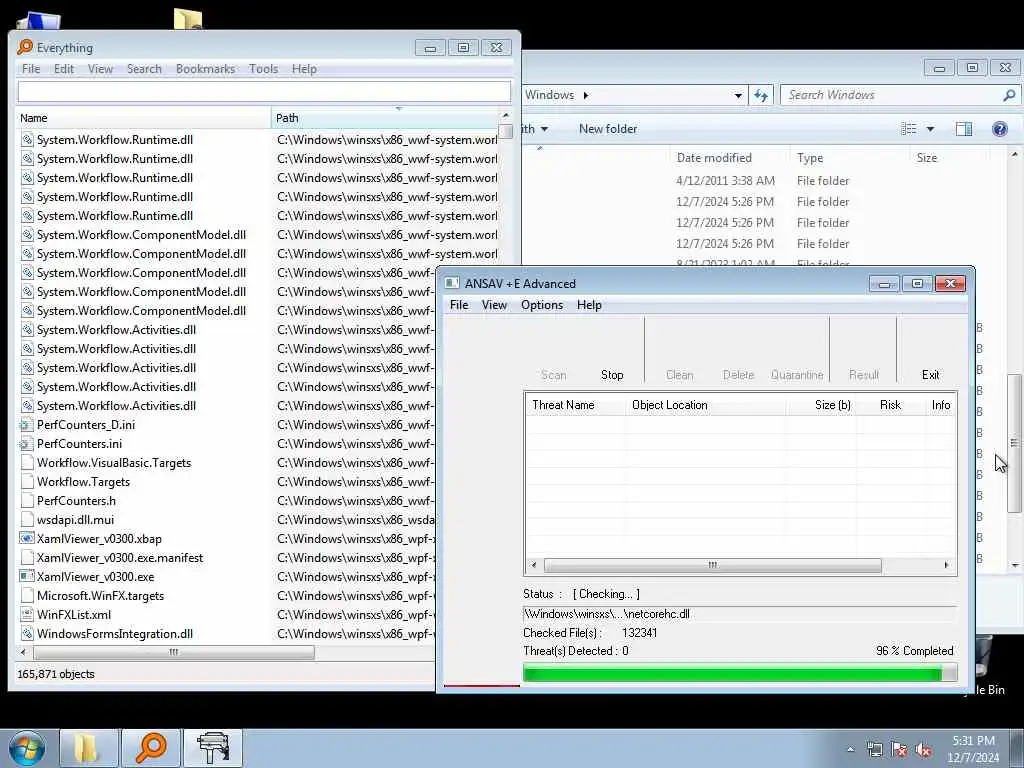
Task: Click the Explorer help question mark icon
Action: click(1000, 129)
